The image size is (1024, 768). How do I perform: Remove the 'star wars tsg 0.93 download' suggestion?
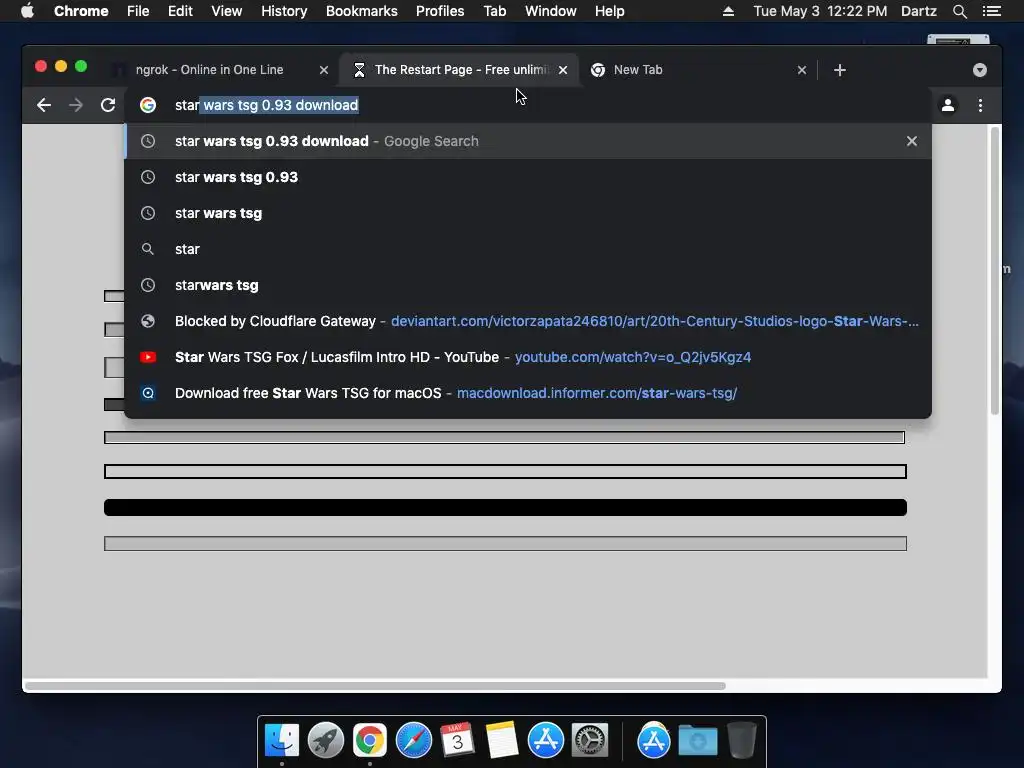[x=912, y=141]
